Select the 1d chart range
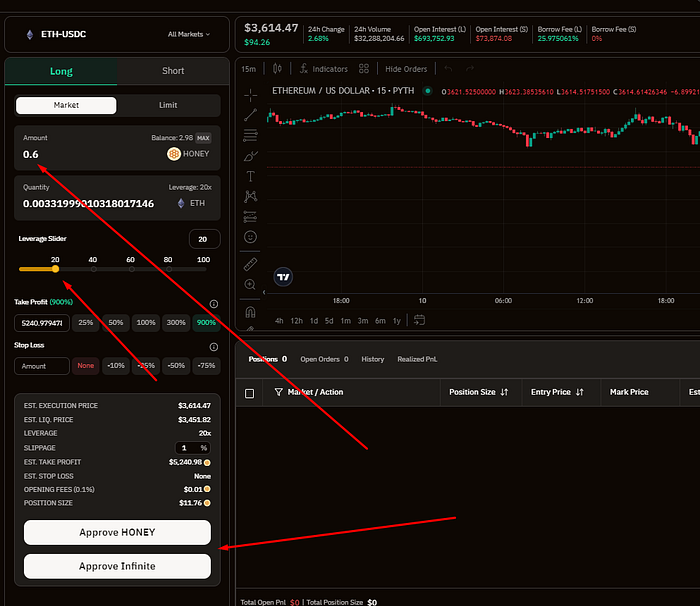This screenshot has width=700, height=606. click(x=314, y=321)
